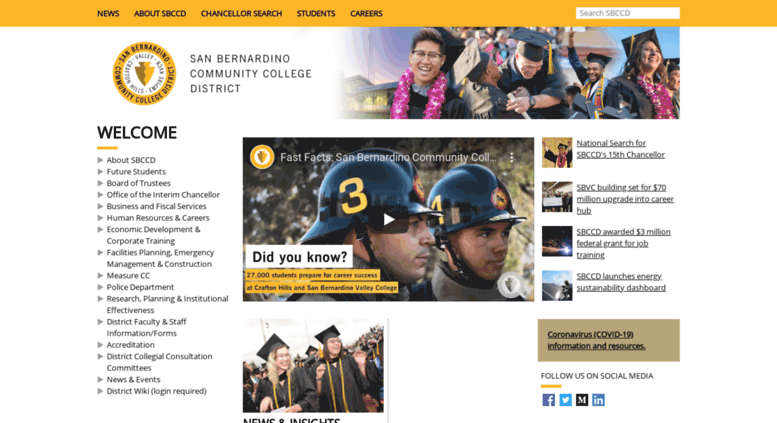777x423 pixels.
Task: Click the watermark icon in video corner
Action: click(x=510, y=285)
